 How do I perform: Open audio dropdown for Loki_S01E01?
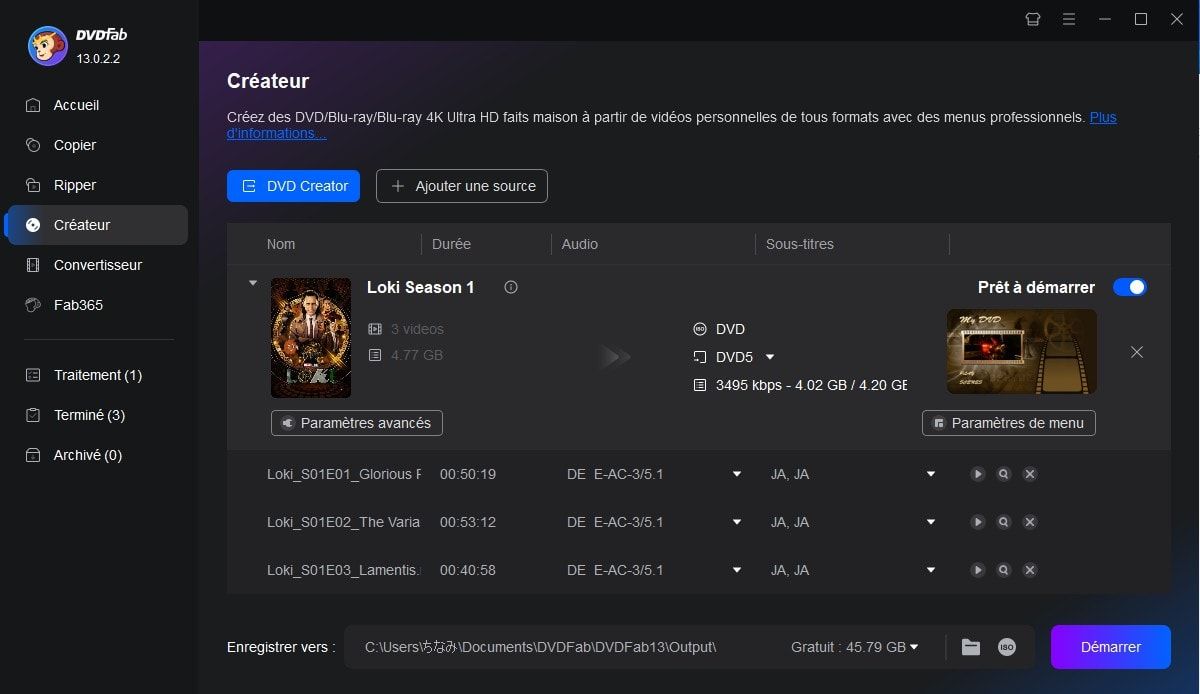[737, 474]
